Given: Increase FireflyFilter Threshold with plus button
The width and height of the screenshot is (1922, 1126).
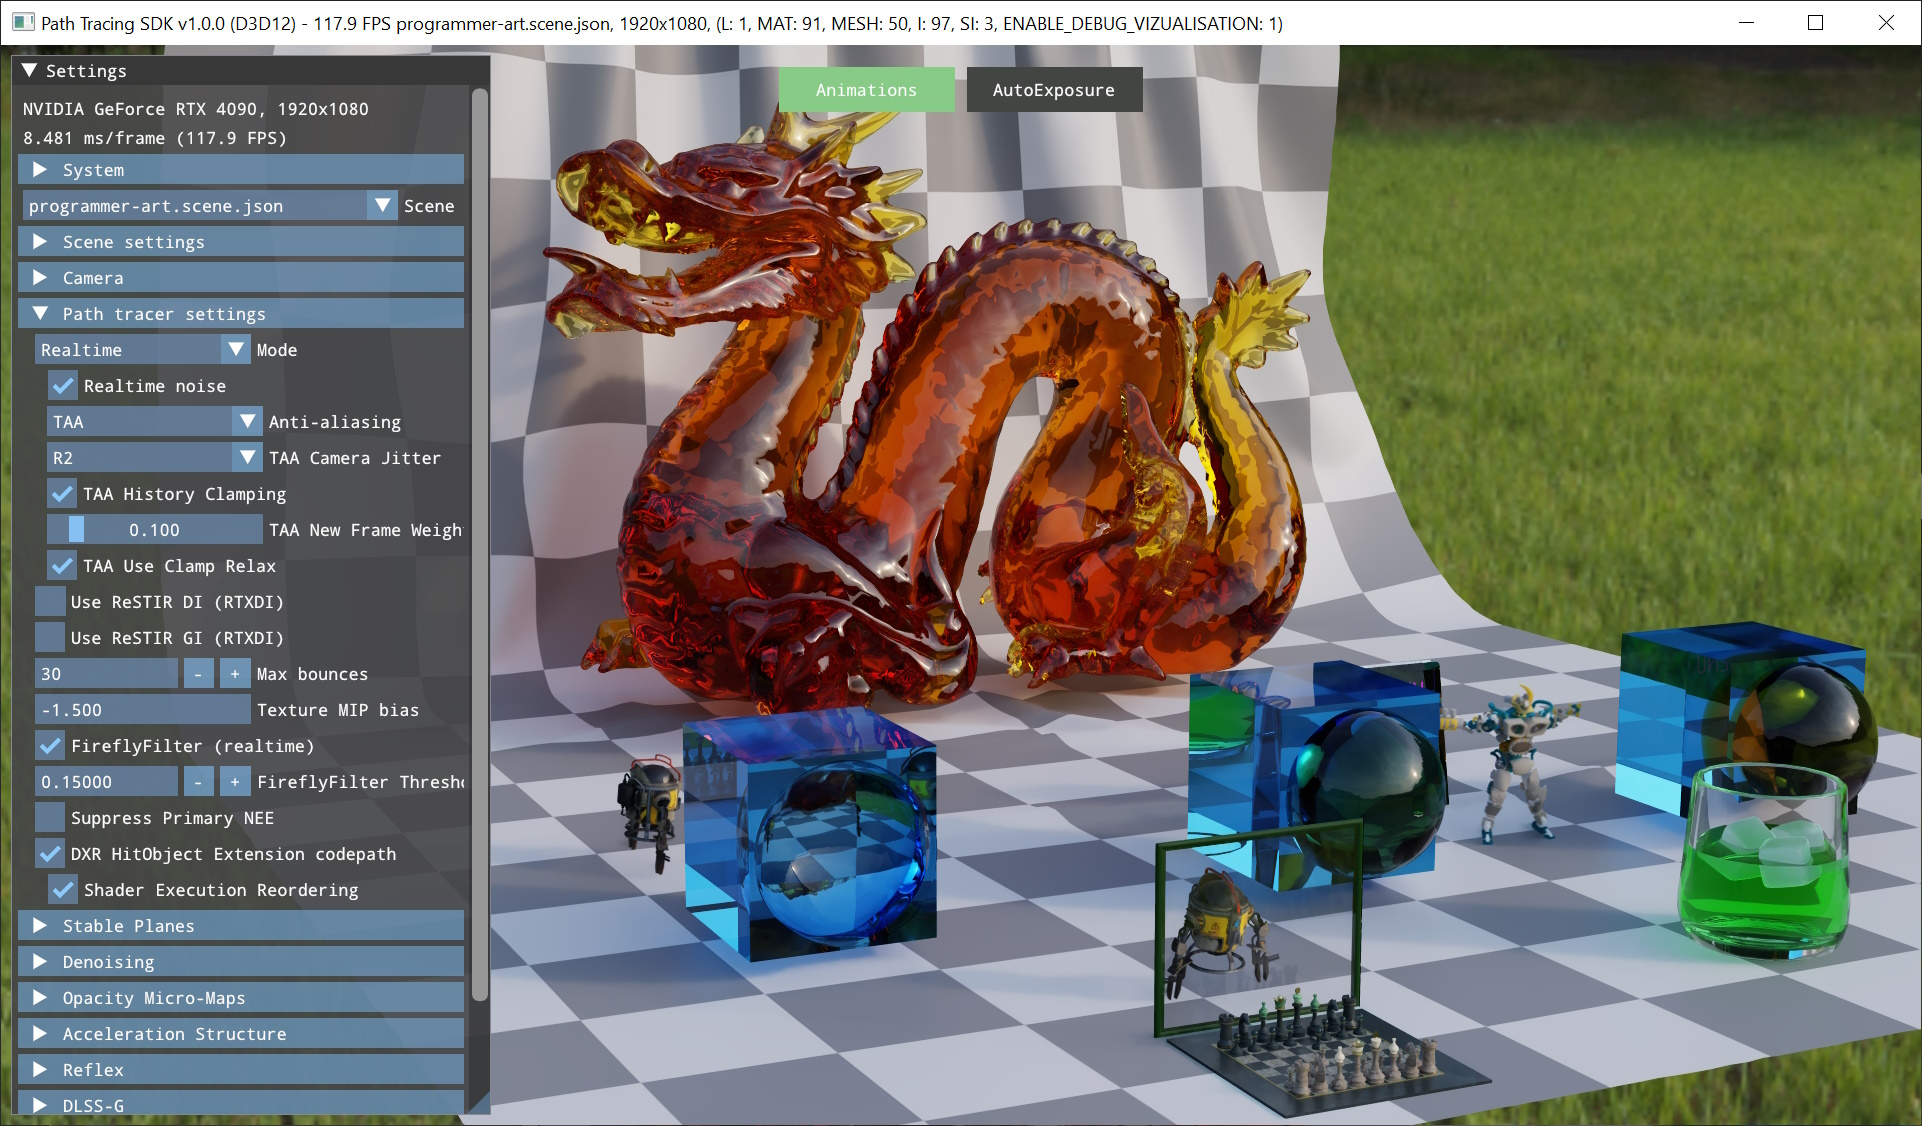Looking at the screenshot, I should point(235,782).
